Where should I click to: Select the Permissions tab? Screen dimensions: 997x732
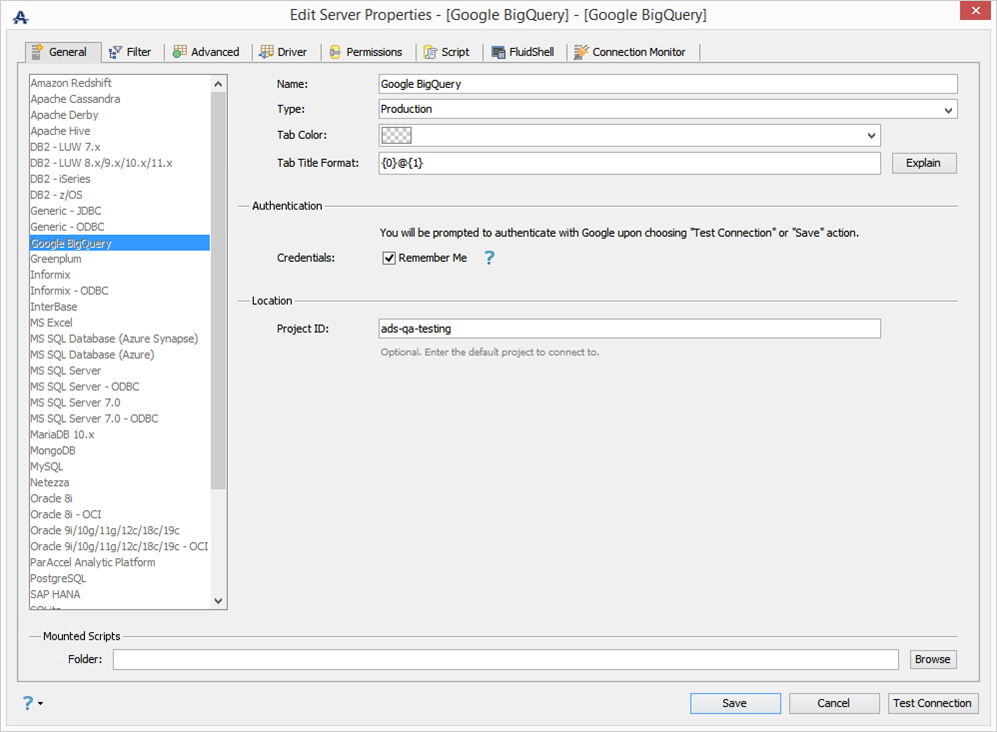[366, 52]
